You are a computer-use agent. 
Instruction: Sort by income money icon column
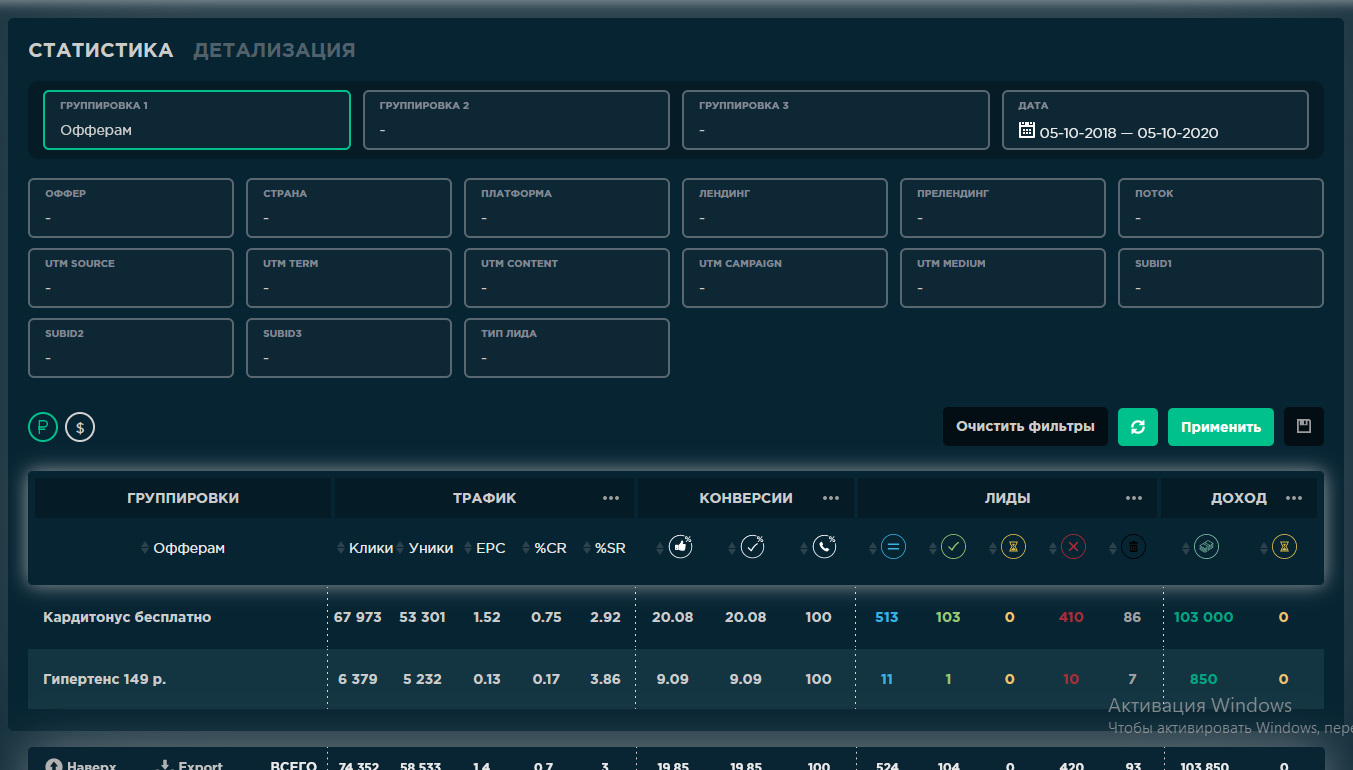pos(1206,547)
